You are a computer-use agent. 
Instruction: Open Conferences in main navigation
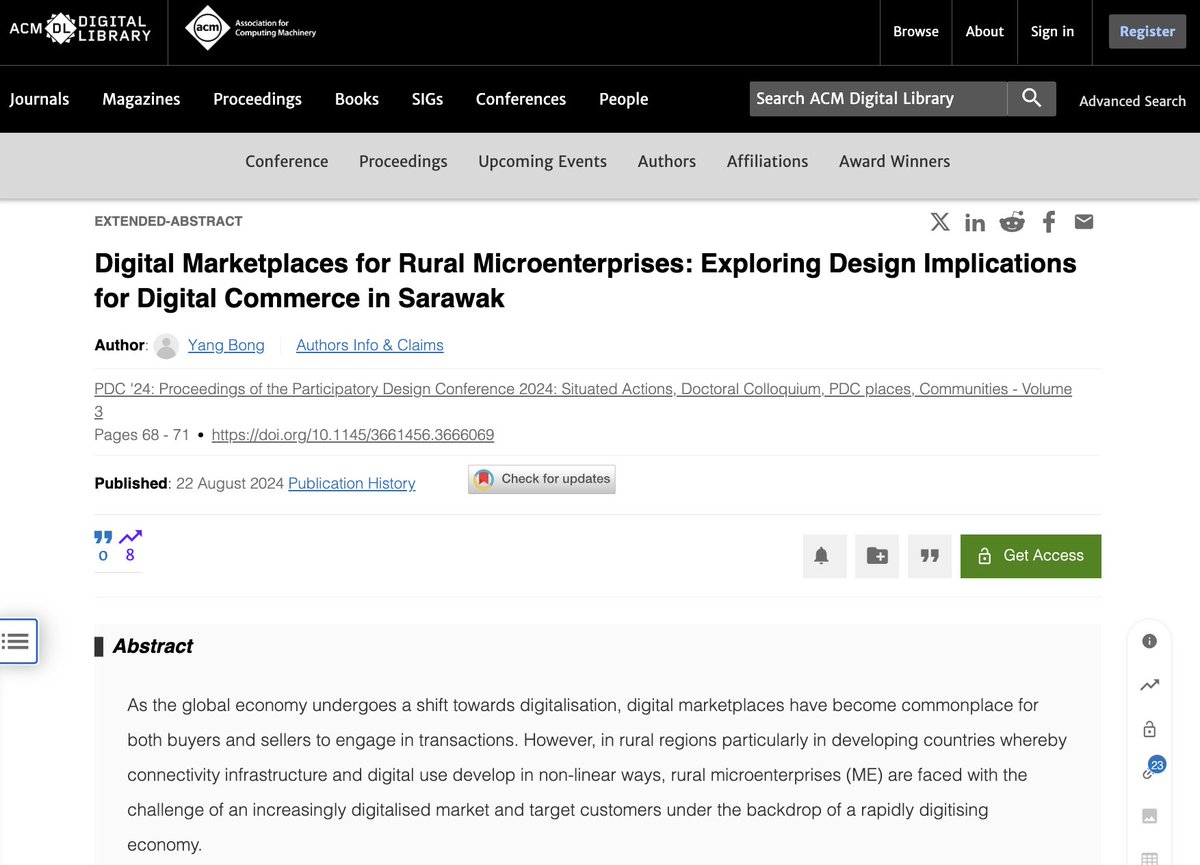521,99
